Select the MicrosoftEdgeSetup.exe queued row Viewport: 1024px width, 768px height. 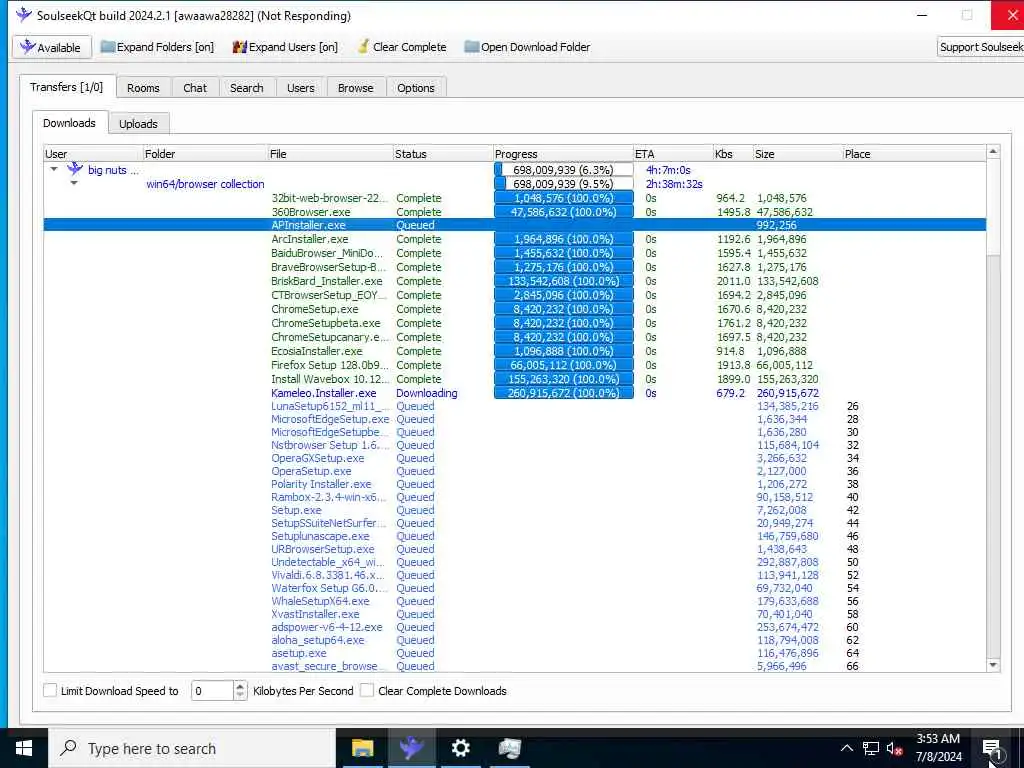515,419
